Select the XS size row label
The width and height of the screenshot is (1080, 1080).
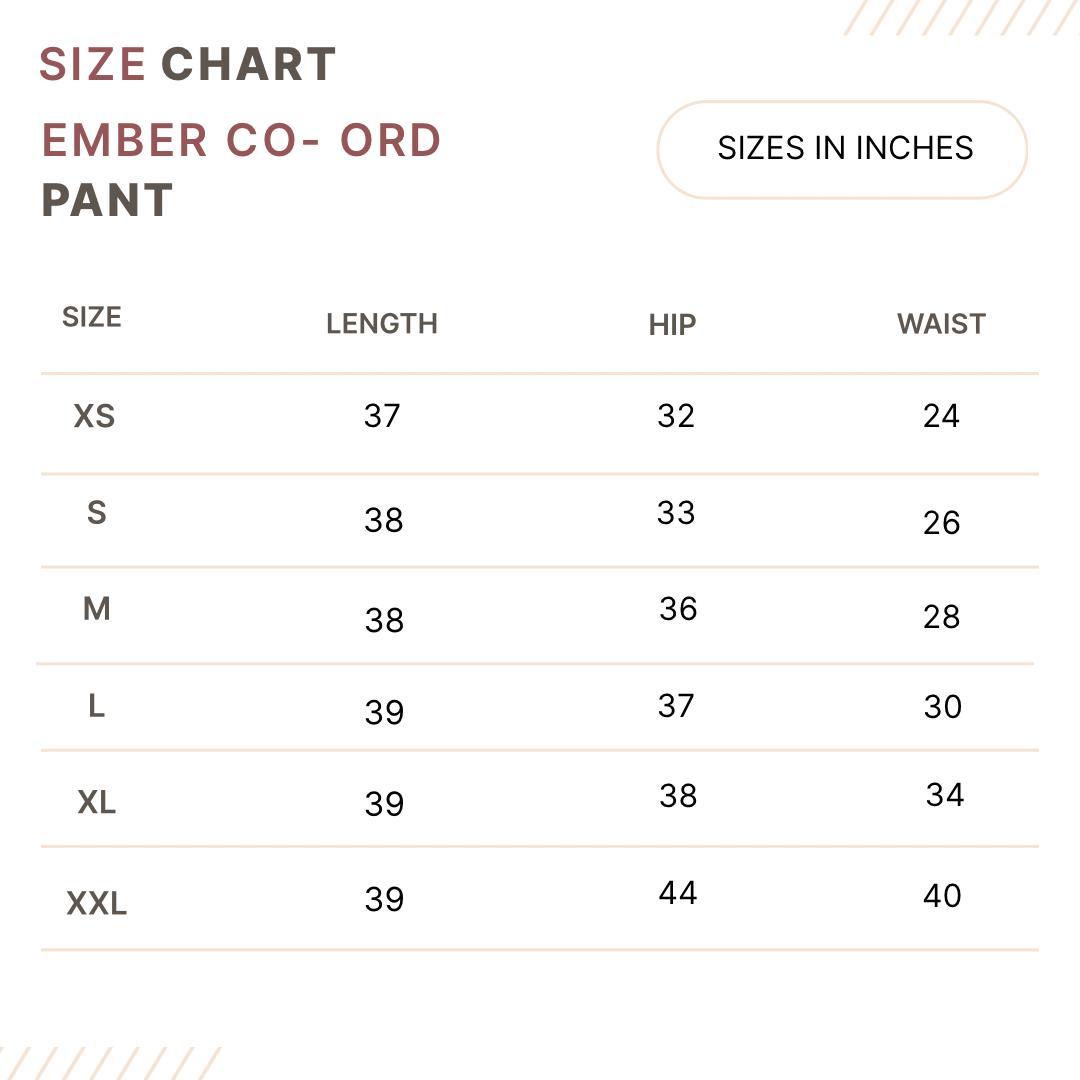point(94,416)
